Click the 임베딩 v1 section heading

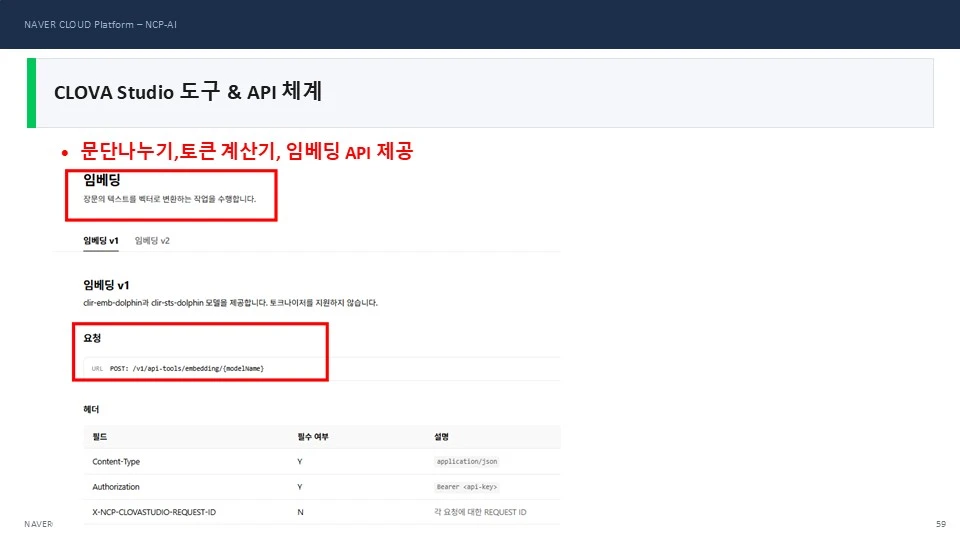click(107, 285)
